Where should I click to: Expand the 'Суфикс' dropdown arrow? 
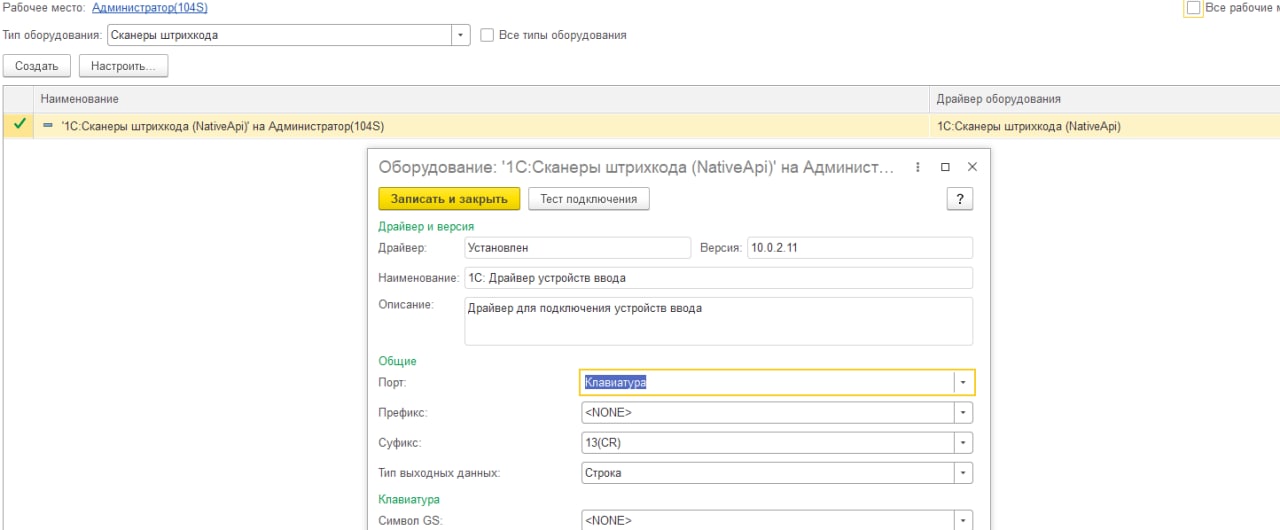point(963,442)
